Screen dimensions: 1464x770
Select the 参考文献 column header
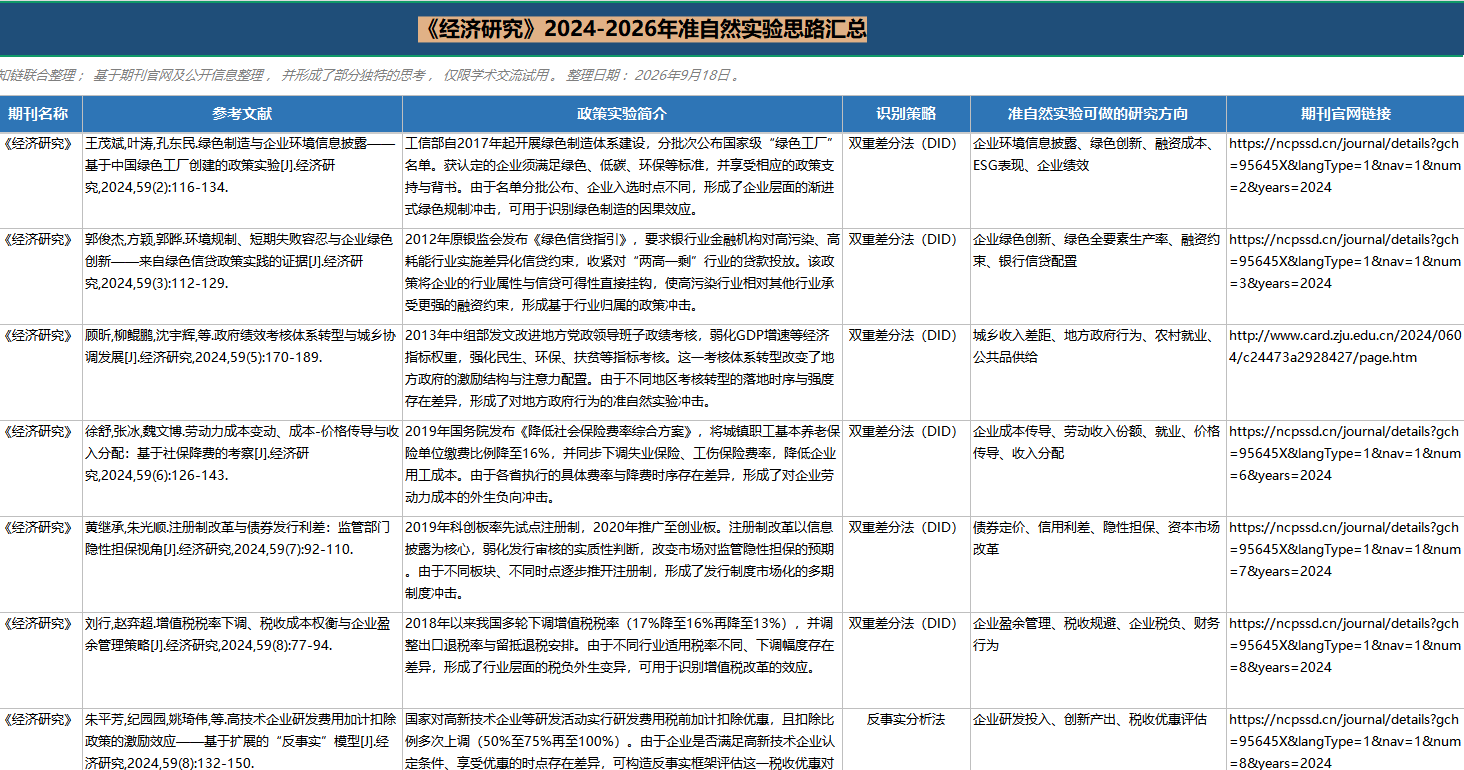242,114
